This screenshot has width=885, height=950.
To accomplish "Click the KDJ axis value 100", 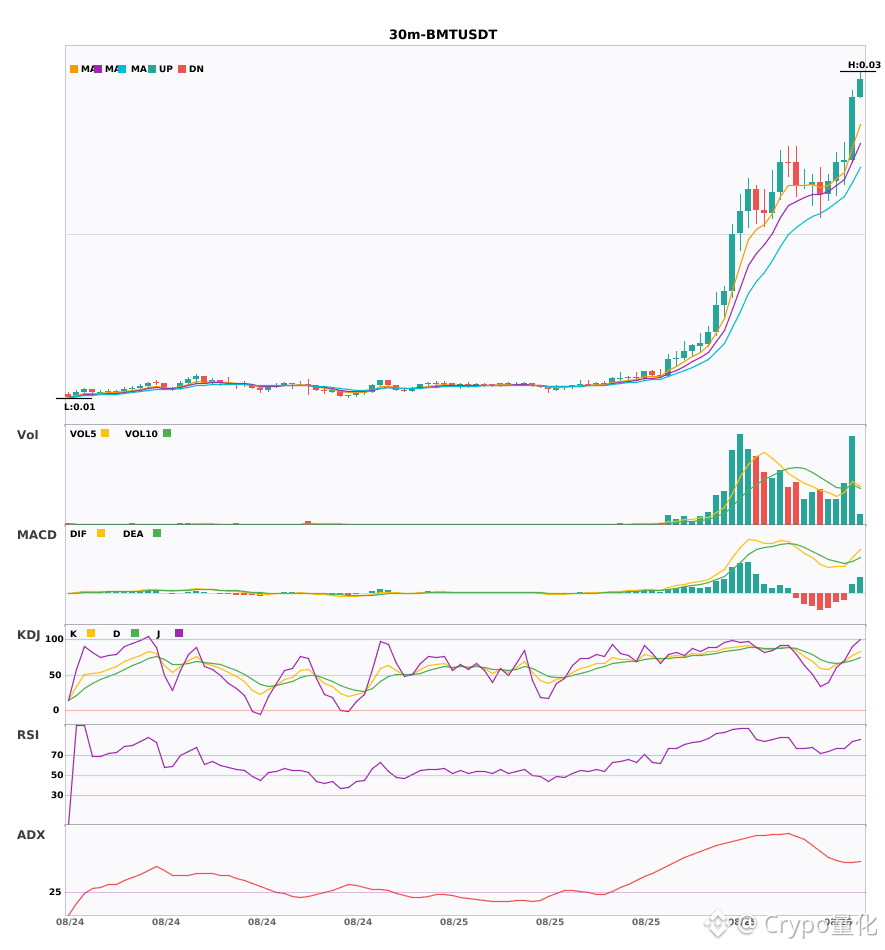I will click(55, 639).
